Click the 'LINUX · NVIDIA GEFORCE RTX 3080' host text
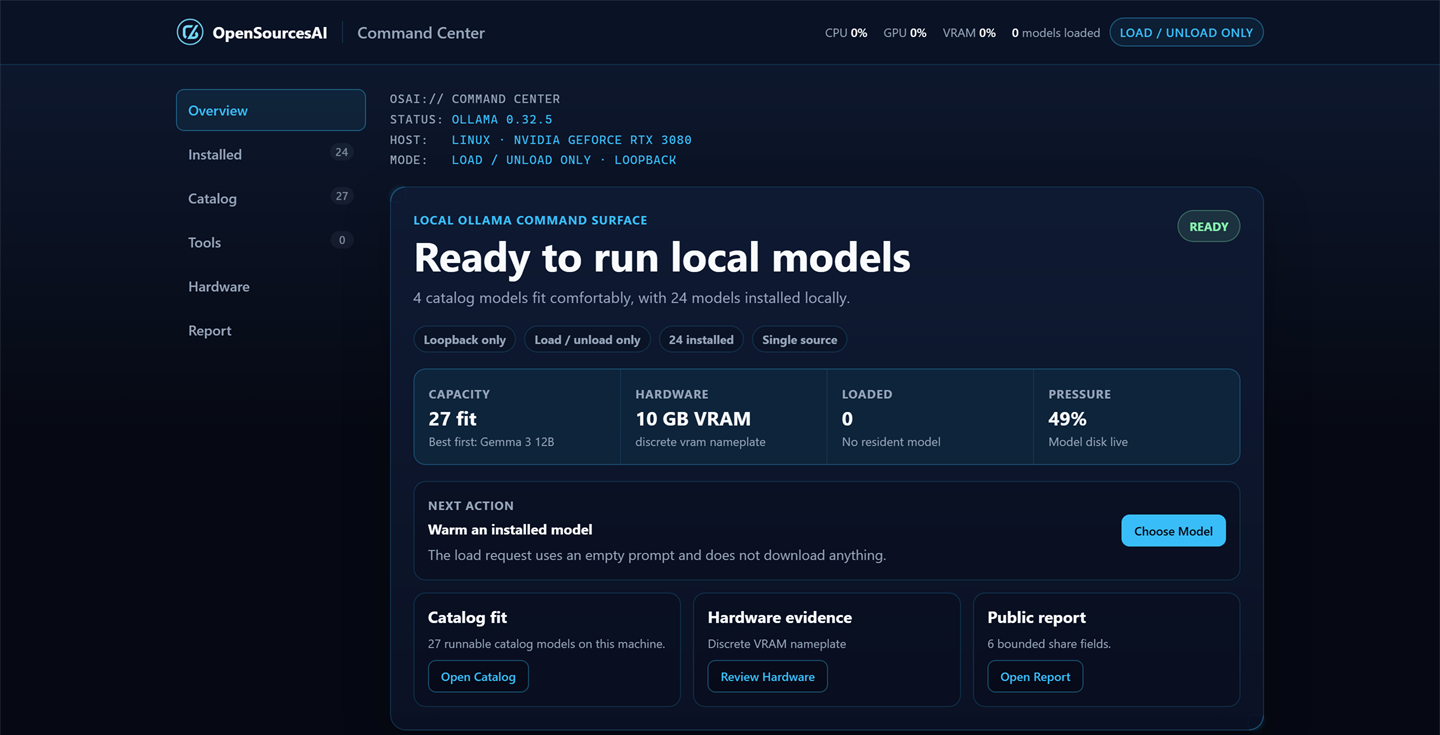 [571, 140]
